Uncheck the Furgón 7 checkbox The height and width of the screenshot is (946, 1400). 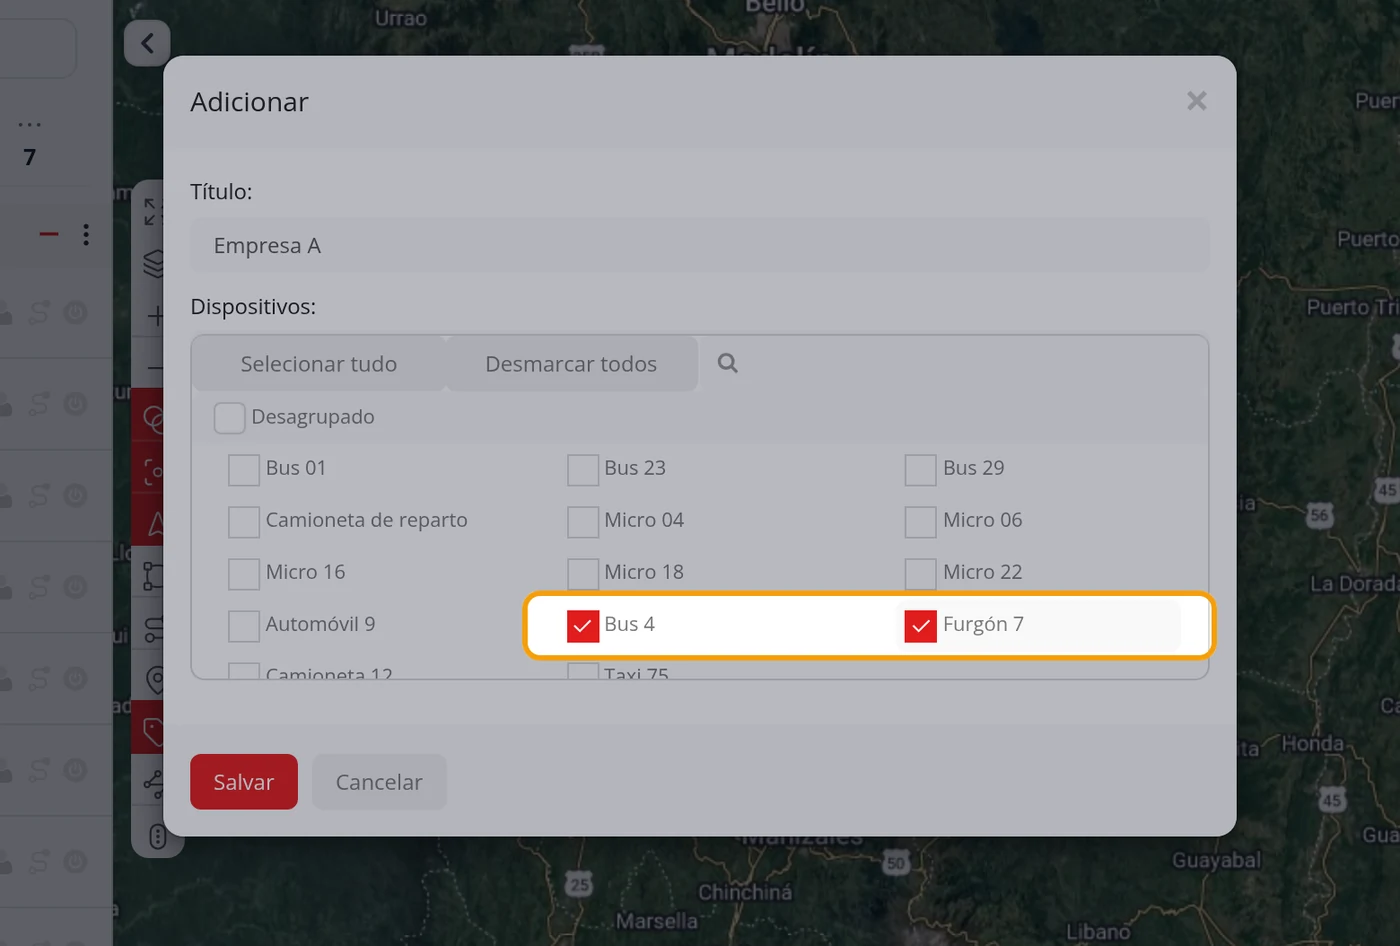[x=921, y=625]
